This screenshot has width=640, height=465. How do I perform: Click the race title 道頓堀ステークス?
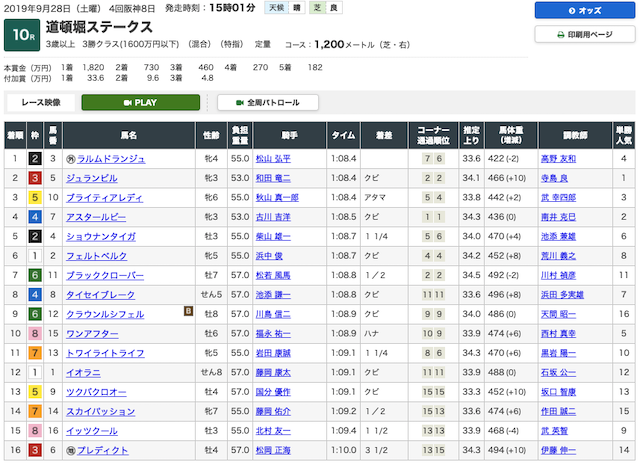pos(99,27)
